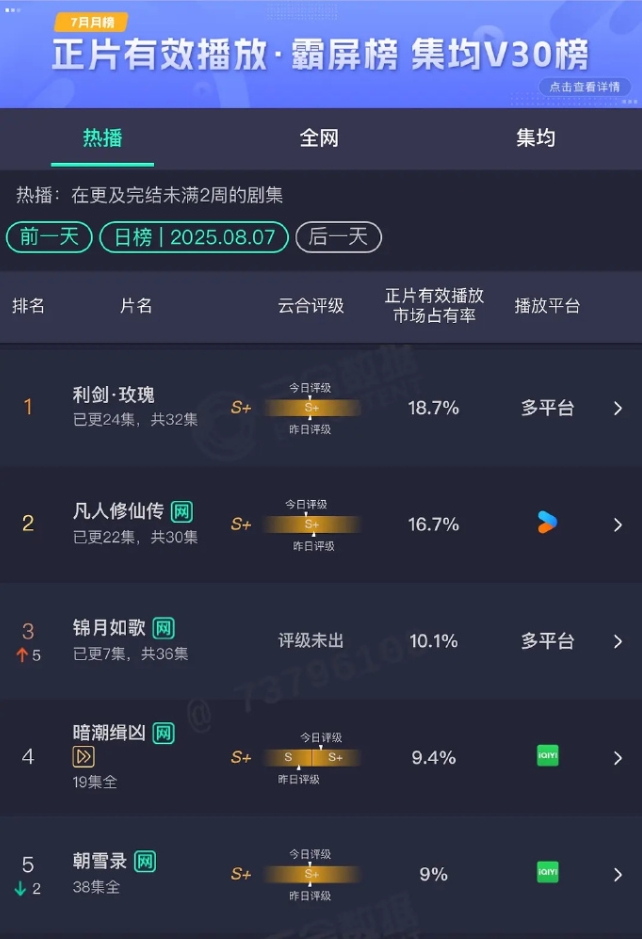Click the 网 badge next to 锦月如歌
This screenshot has width=642, height=939.
[164, 629]
